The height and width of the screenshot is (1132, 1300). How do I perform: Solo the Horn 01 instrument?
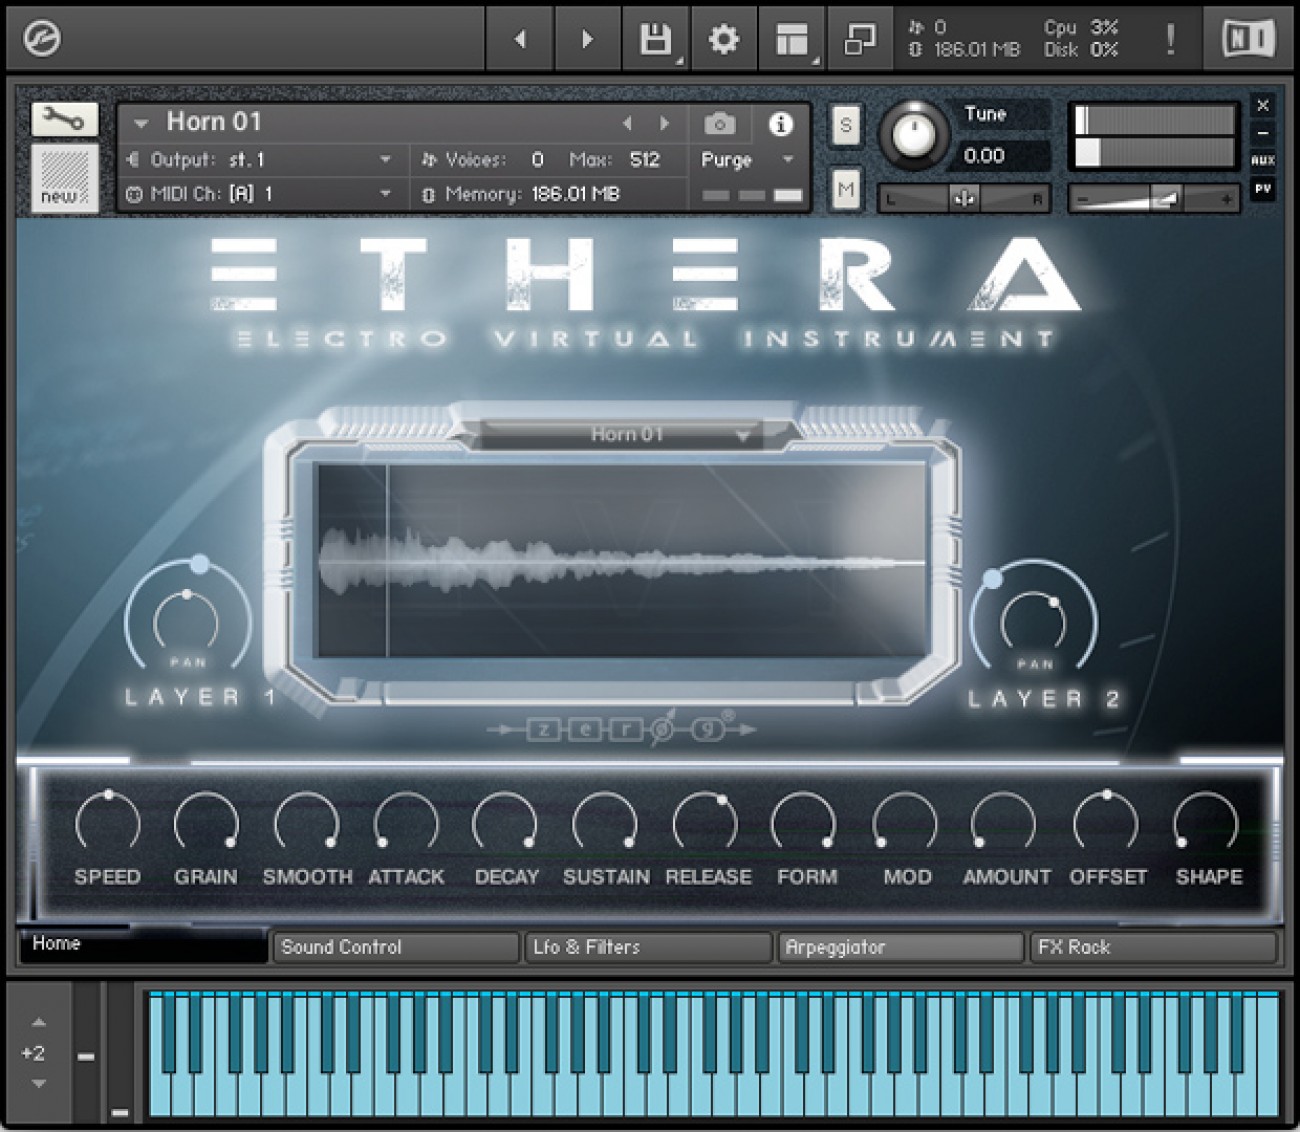845,125
